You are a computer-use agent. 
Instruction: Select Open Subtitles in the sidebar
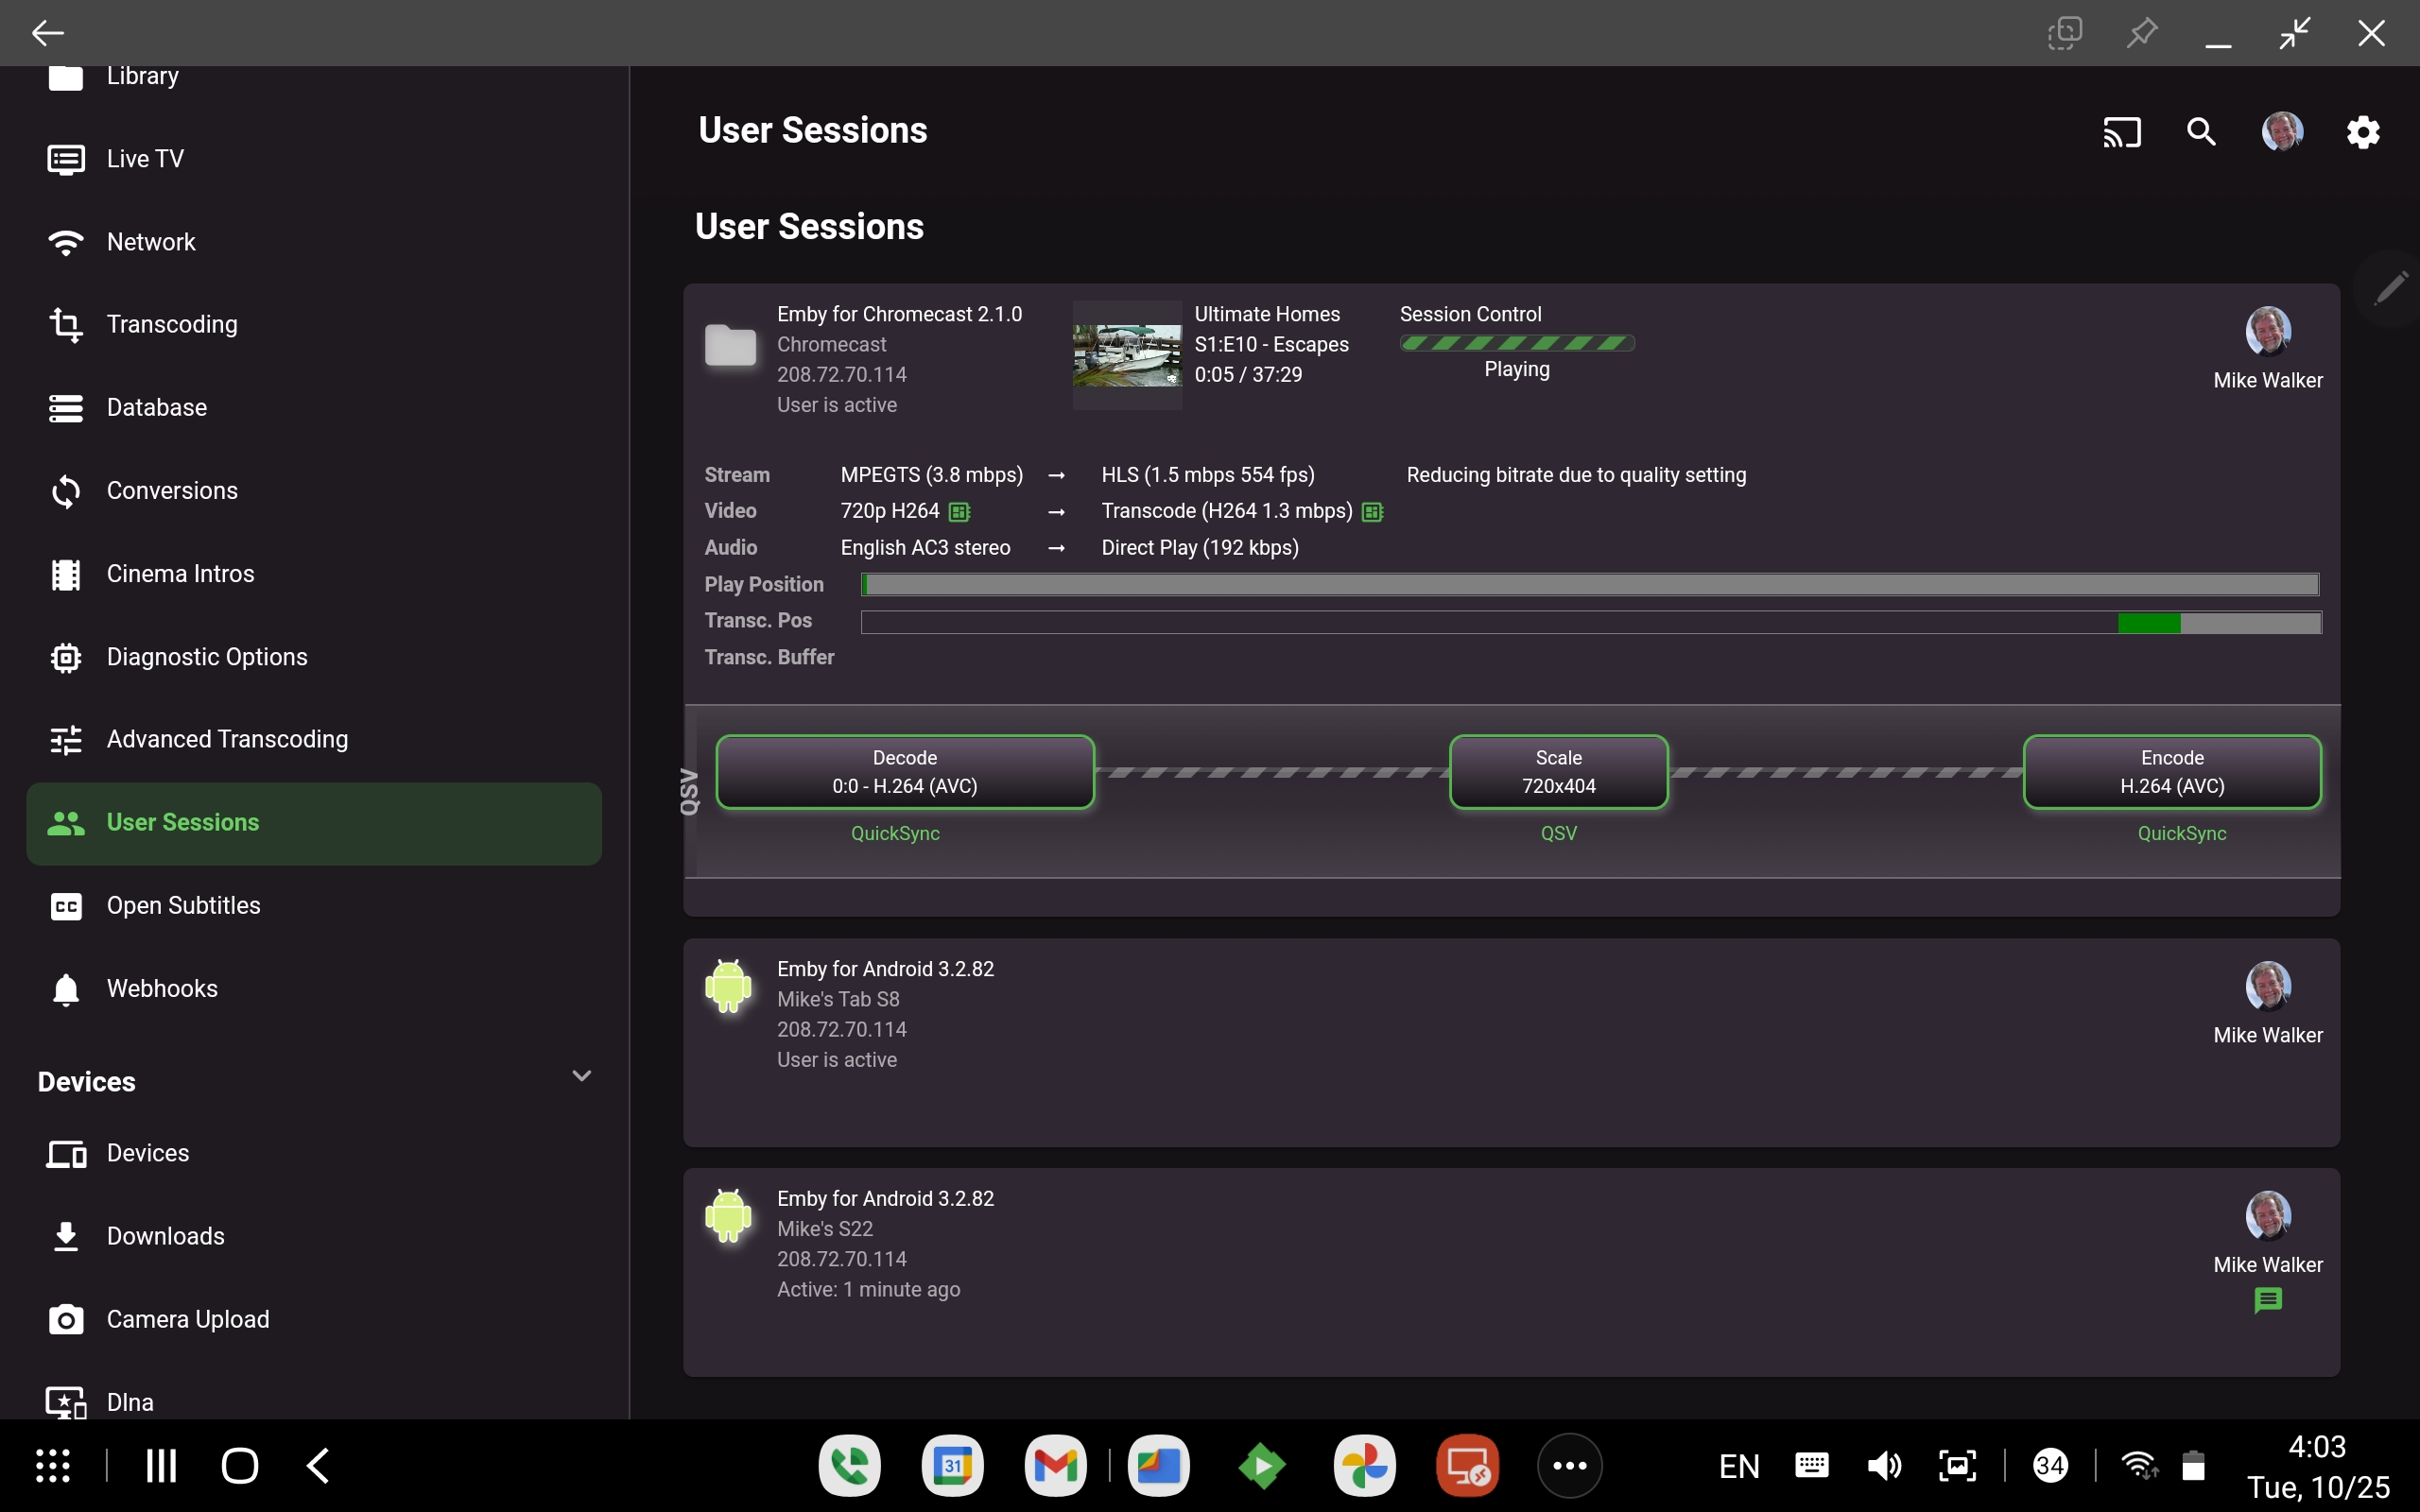(183, 905)
